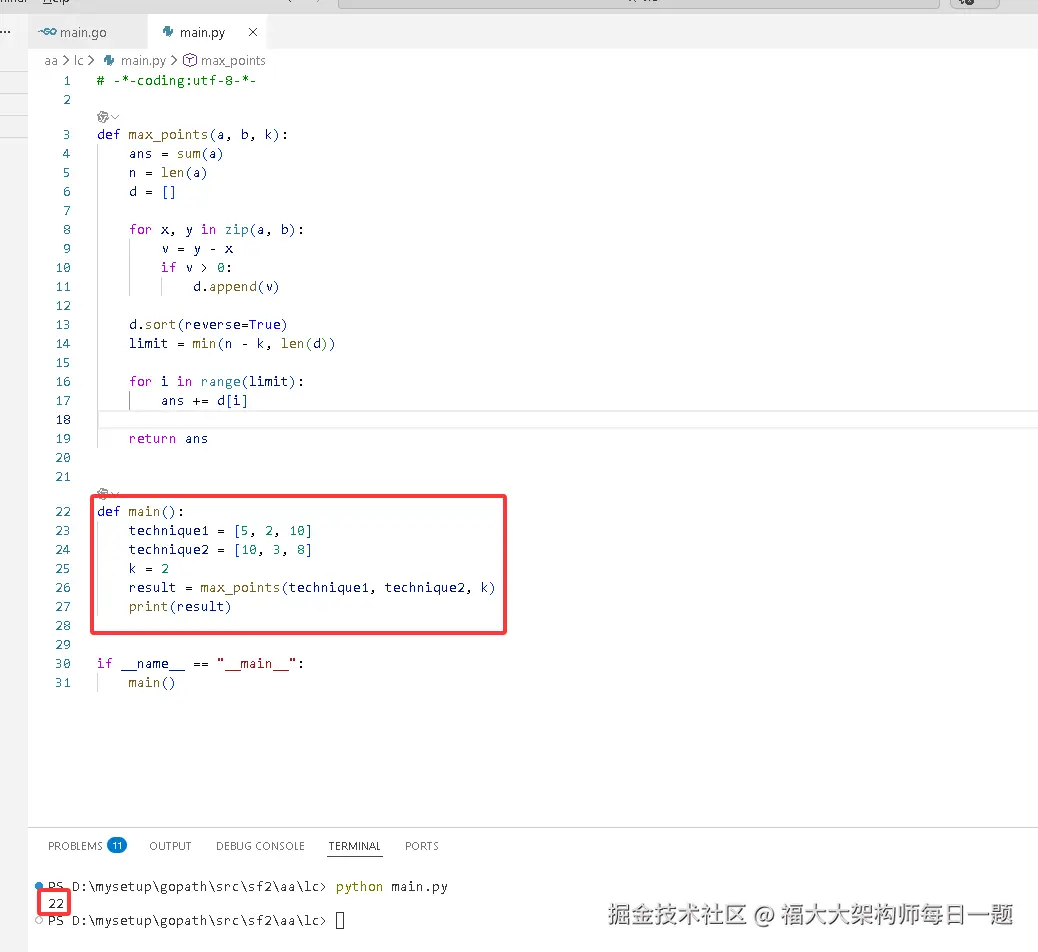Click the function symbol icon in breadcrumb
The height and width of the screenshot is (952, 1038).
click(190, 60)
